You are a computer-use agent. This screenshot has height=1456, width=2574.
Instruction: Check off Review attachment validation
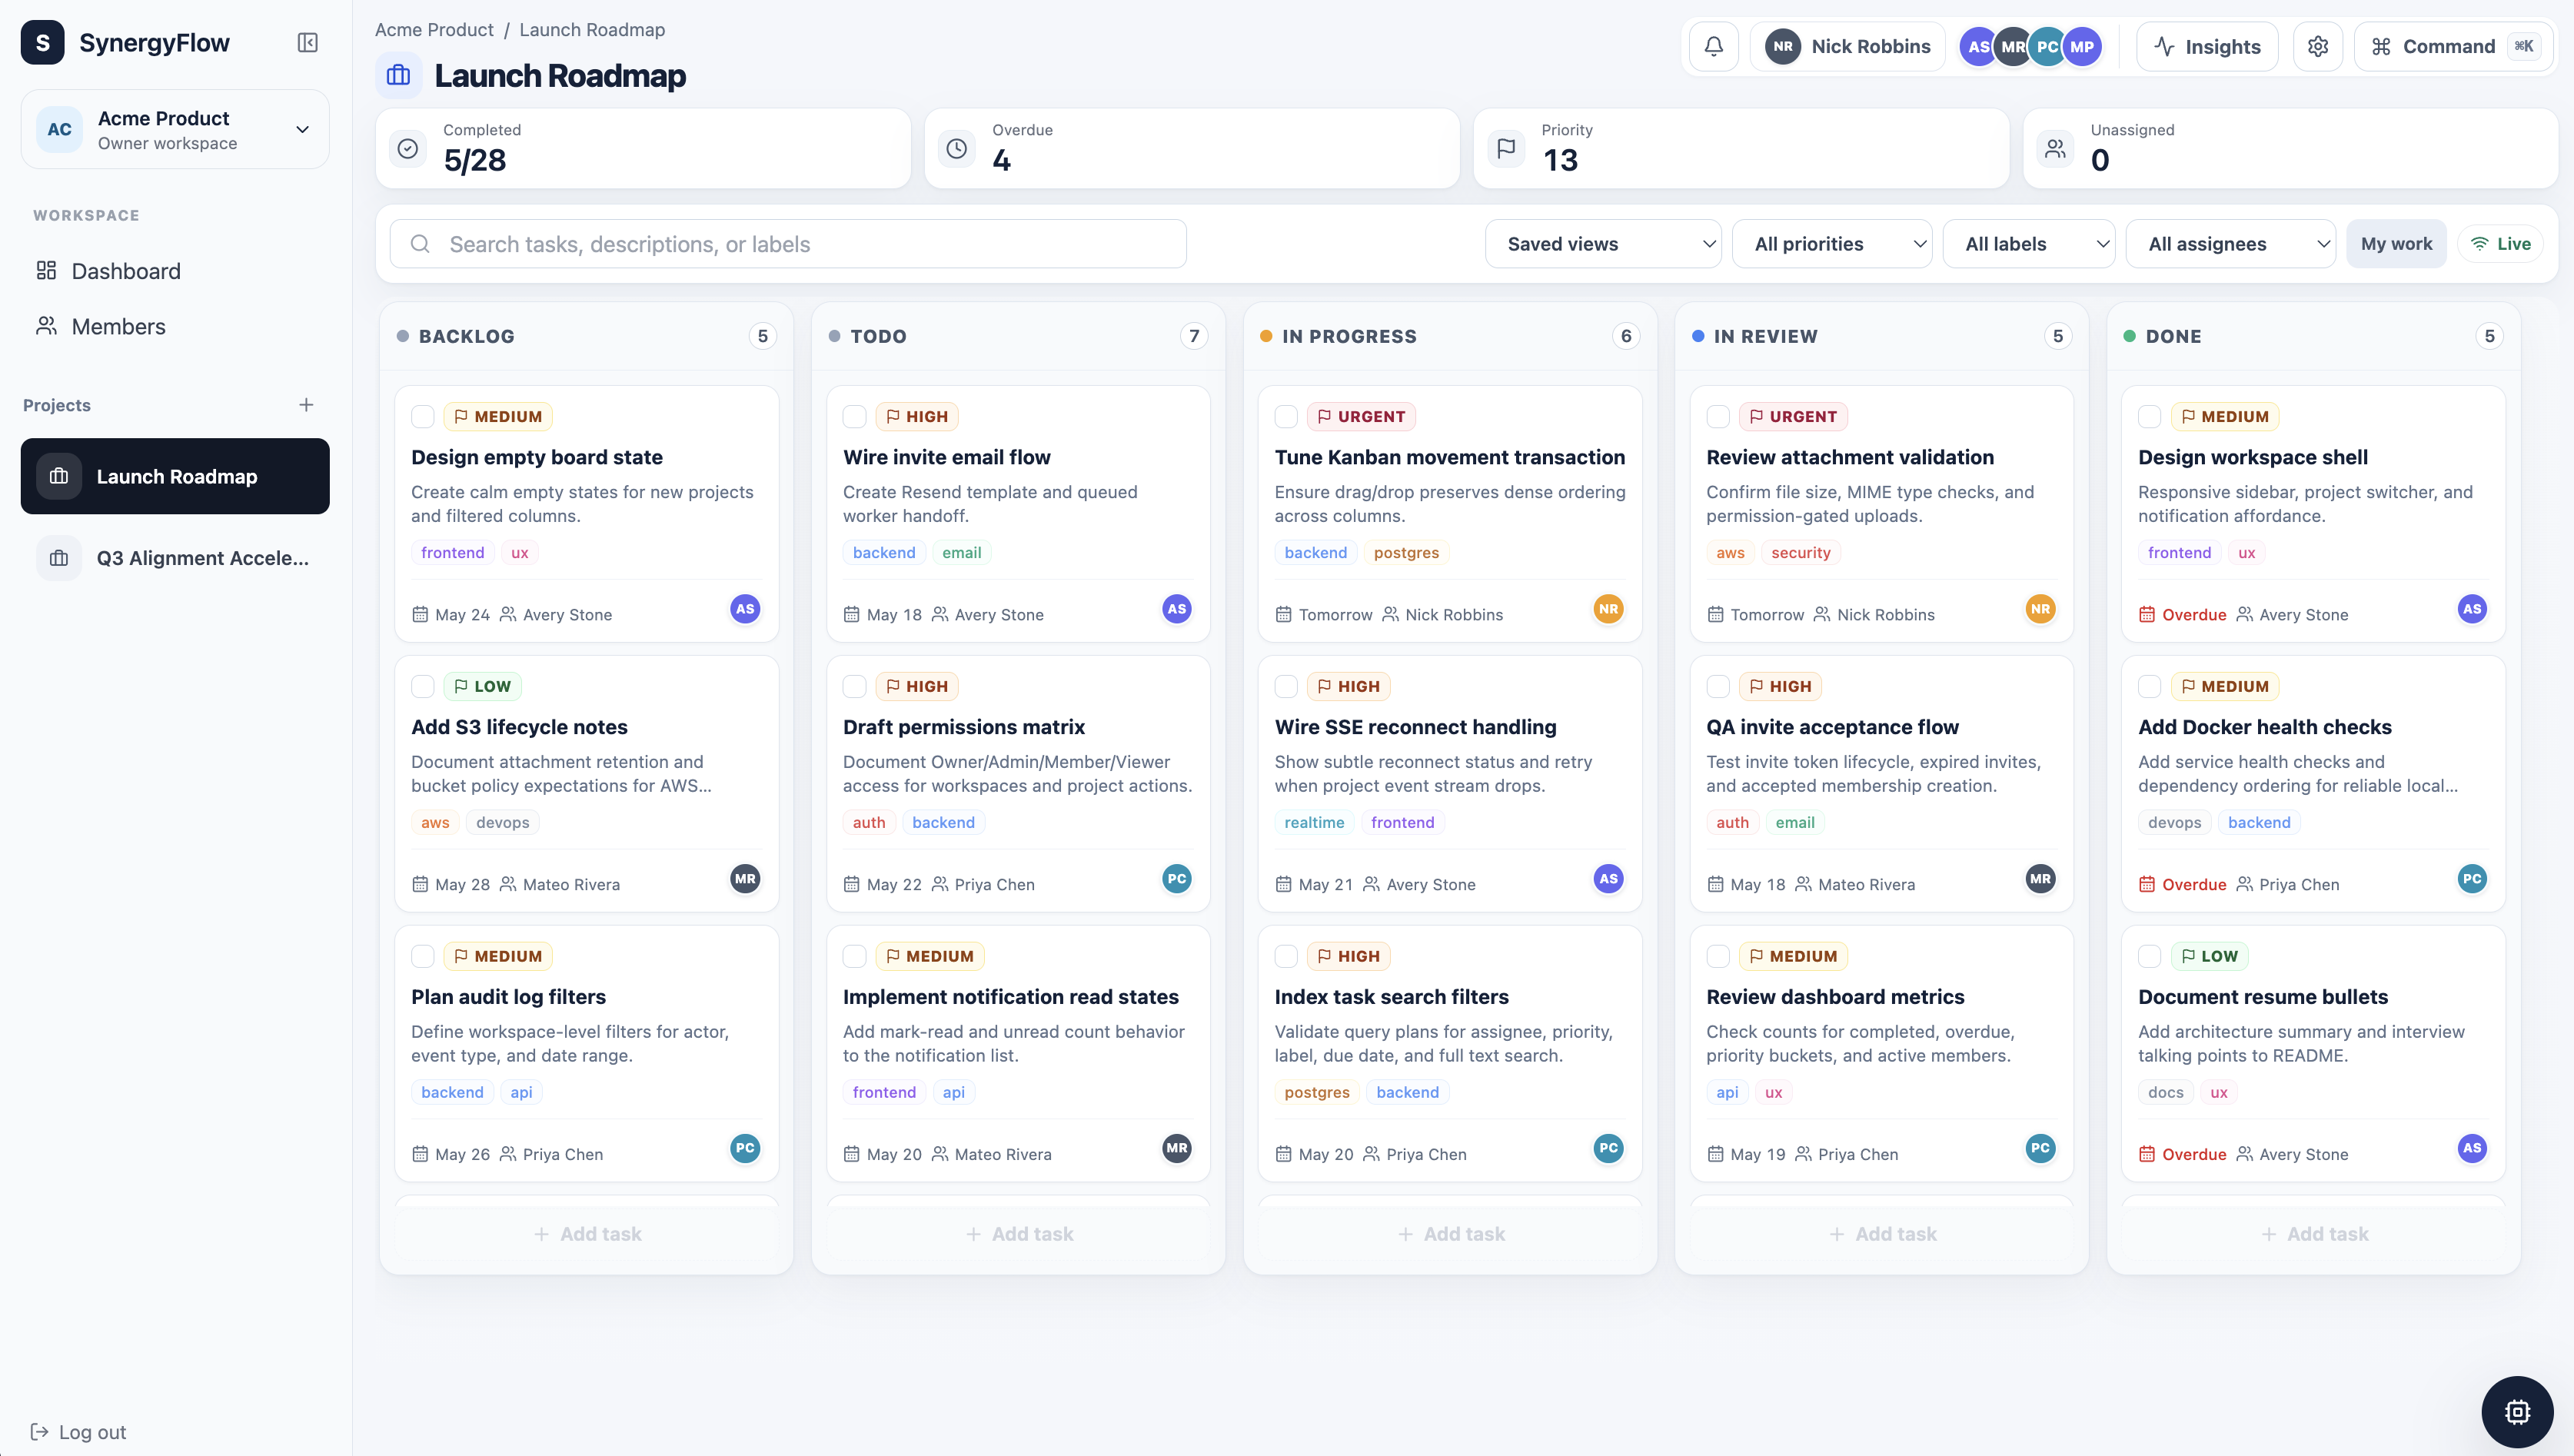click(1718, 417)
